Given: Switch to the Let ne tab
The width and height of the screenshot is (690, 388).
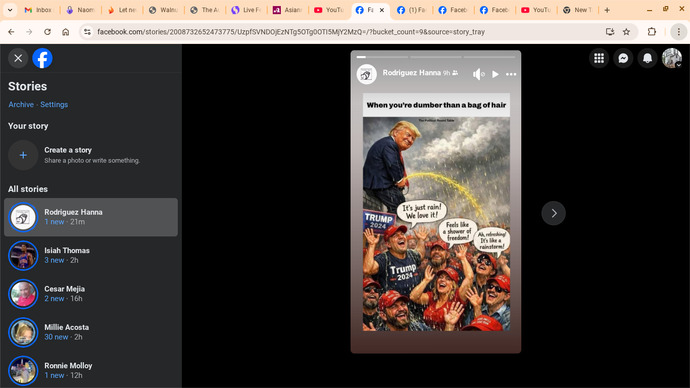Looking at the screenshot, I should pyautogui.click(x=122, y=10).
